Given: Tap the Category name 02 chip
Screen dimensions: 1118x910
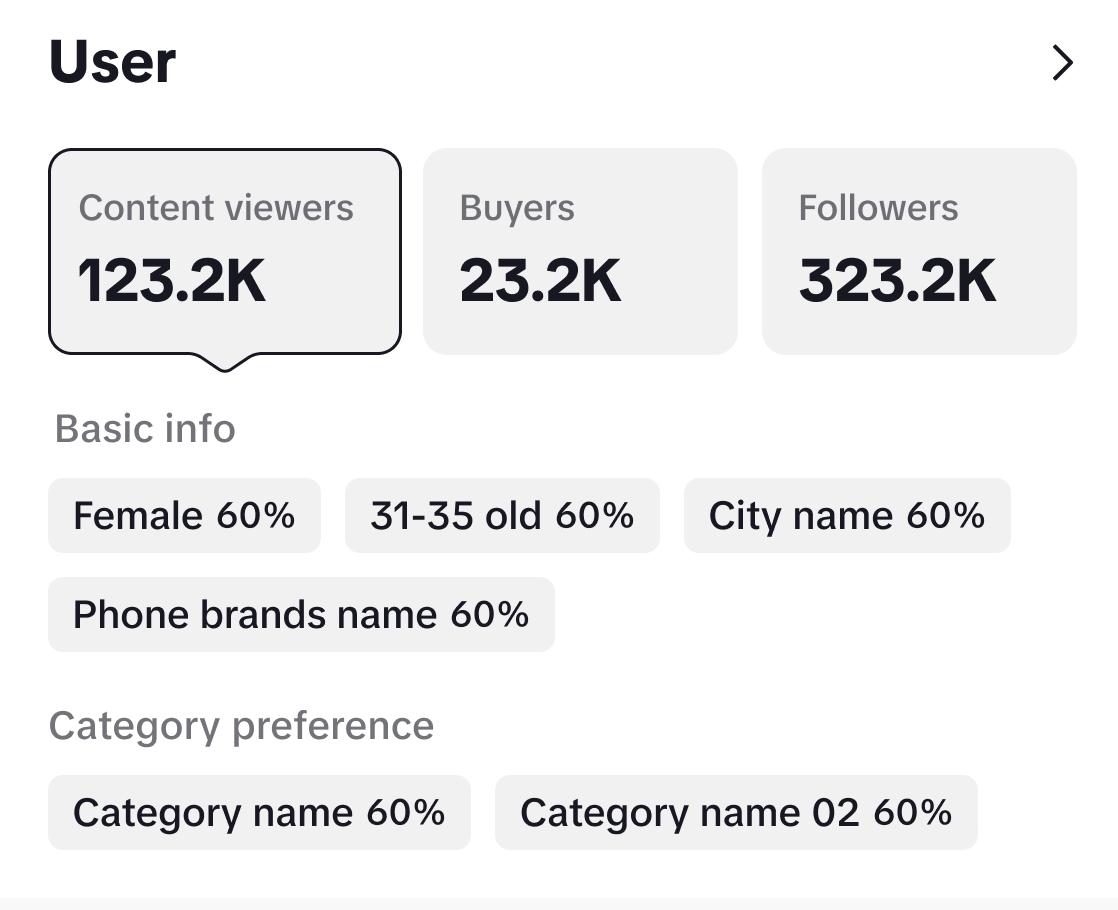Looking at the screenshot, I should pos(735,812).
